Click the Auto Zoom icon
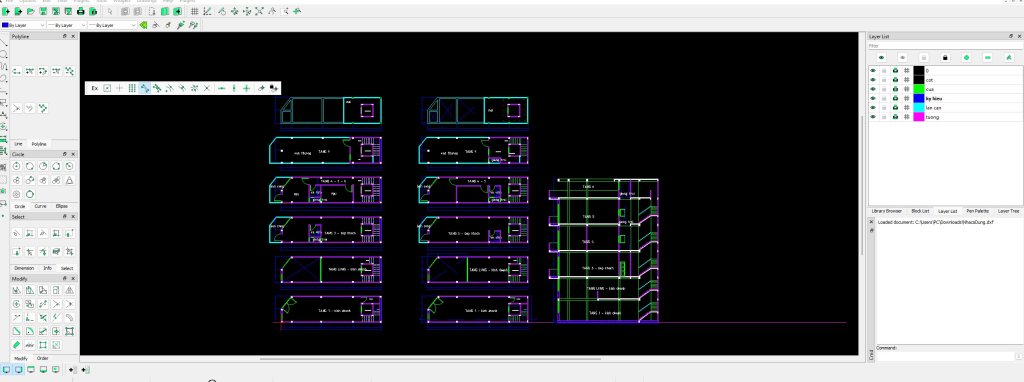Image resolution: width=1024 pixels, height=382 pixels. (x=259, y=11)
